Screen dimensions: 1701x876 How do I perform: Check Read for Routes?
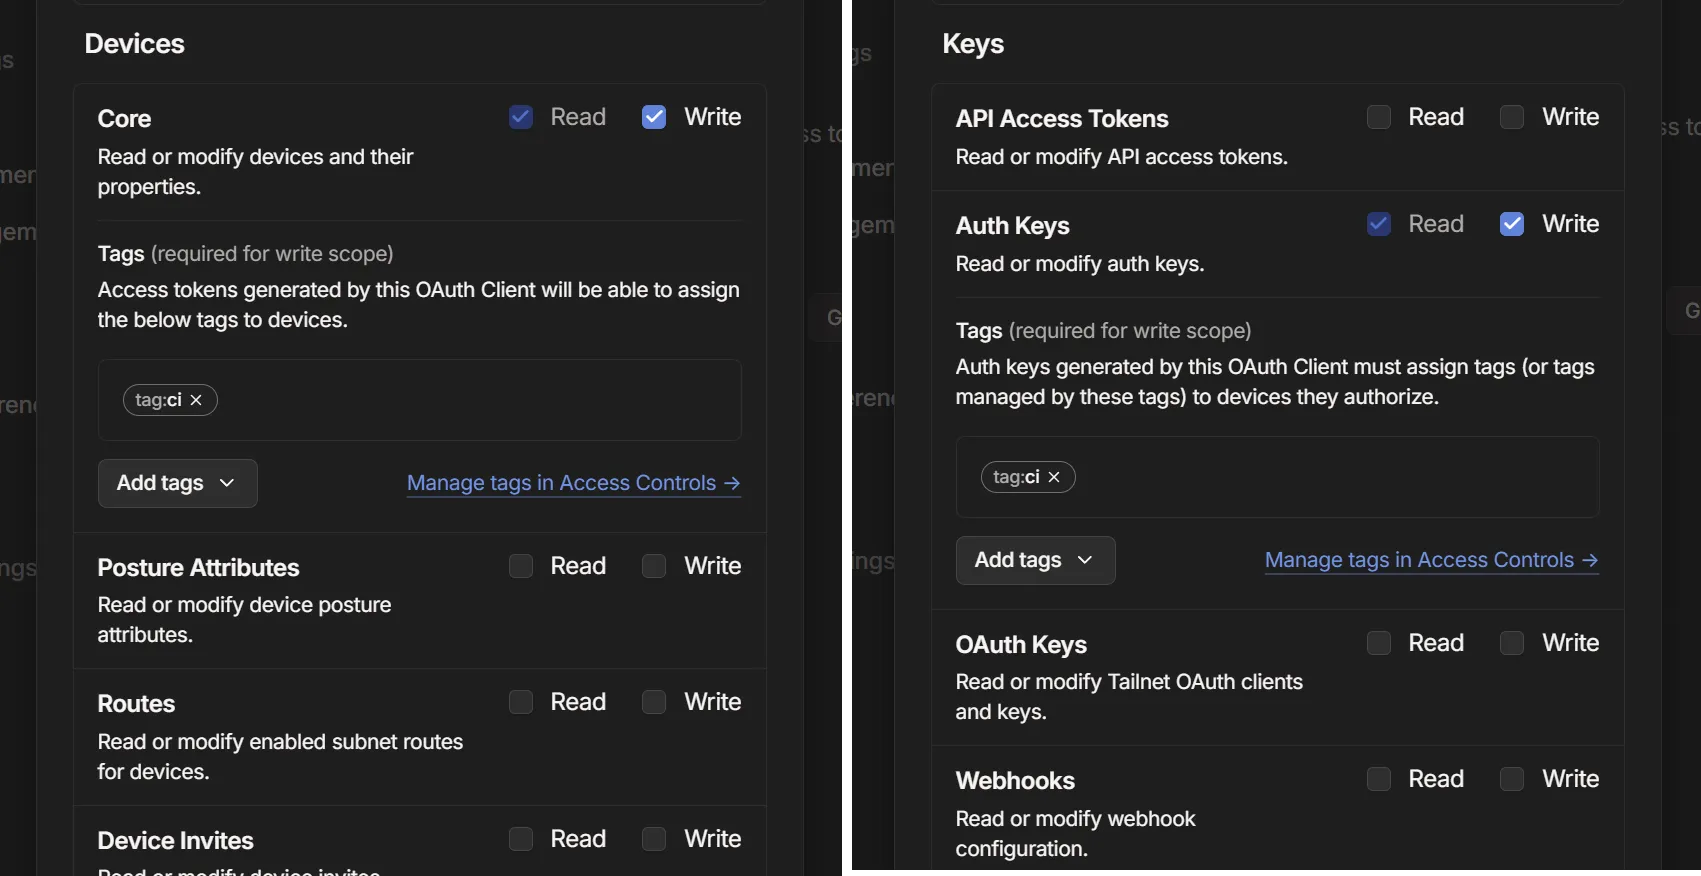pyautogui.click(x=521, y=702)
